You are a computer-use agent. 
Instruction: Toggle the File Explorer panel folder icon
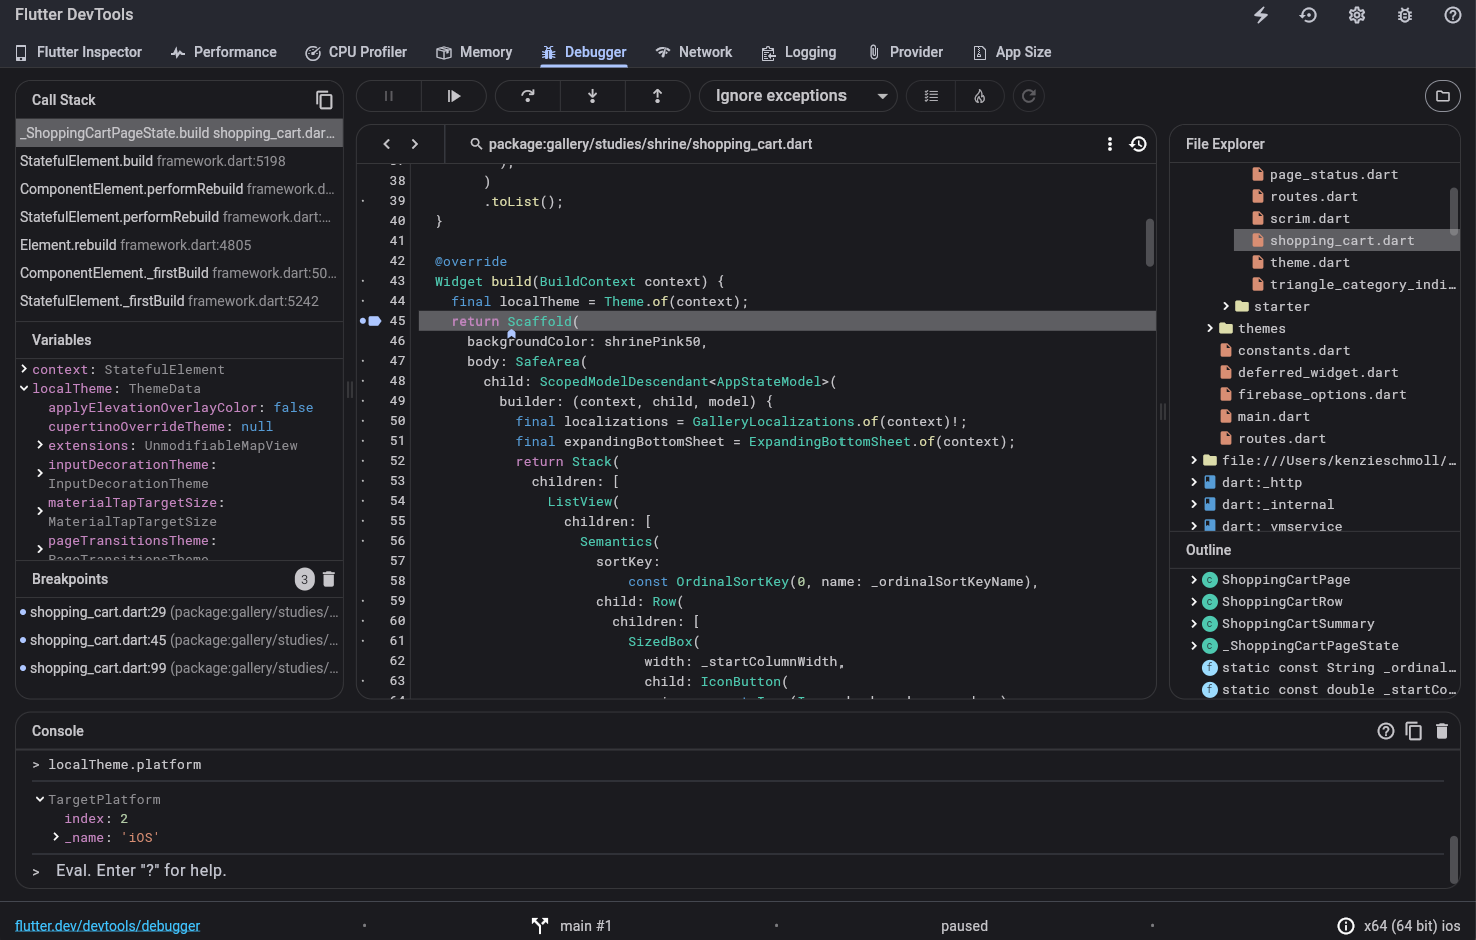coord(1442,95)
